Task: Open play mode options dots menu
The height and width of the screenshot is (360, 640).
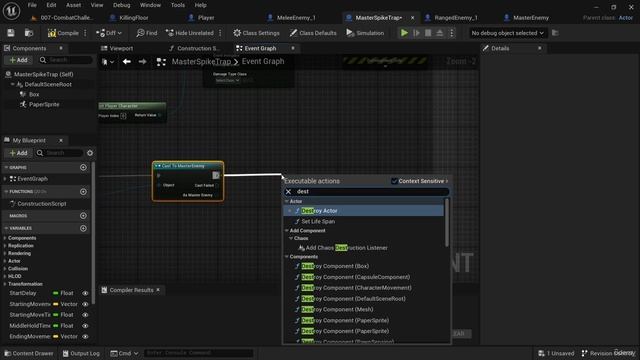Action: point(451,33)
